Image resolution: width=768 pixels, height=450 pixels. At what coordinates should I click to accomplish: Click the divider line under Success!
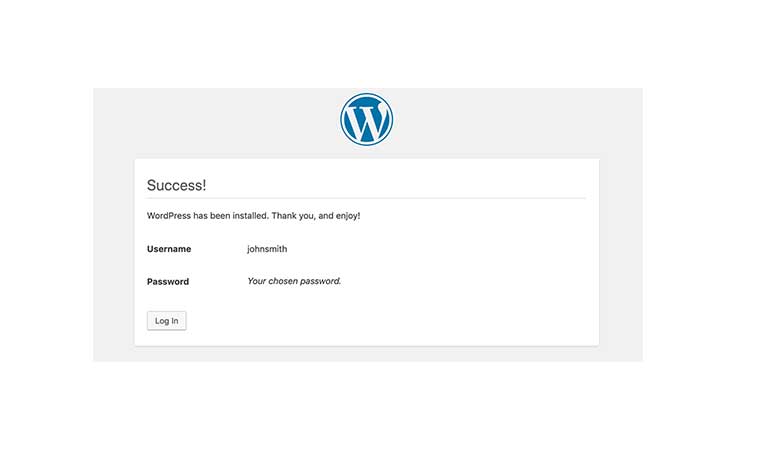pyautogui.click(x=366, y=198)
